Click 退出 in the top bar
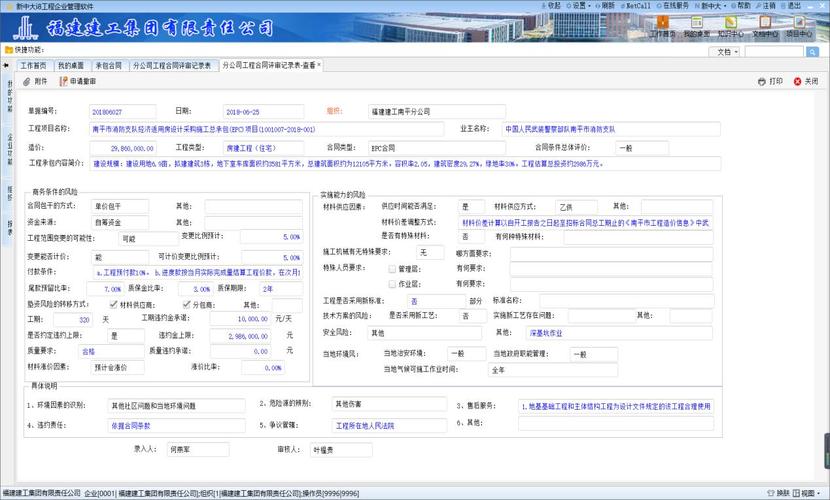The height and width of the screenshot is (500, 830). tap(791, 5)
